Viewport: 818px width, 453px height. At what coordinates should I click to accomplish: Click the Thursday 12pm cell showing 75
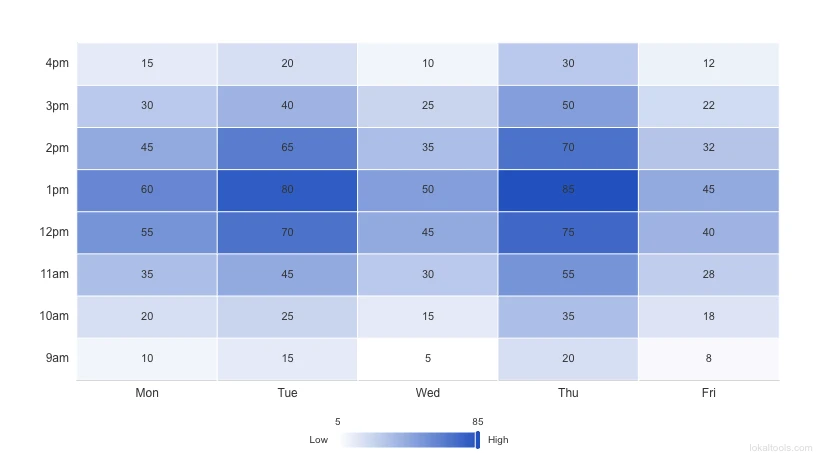click(568, 232)
